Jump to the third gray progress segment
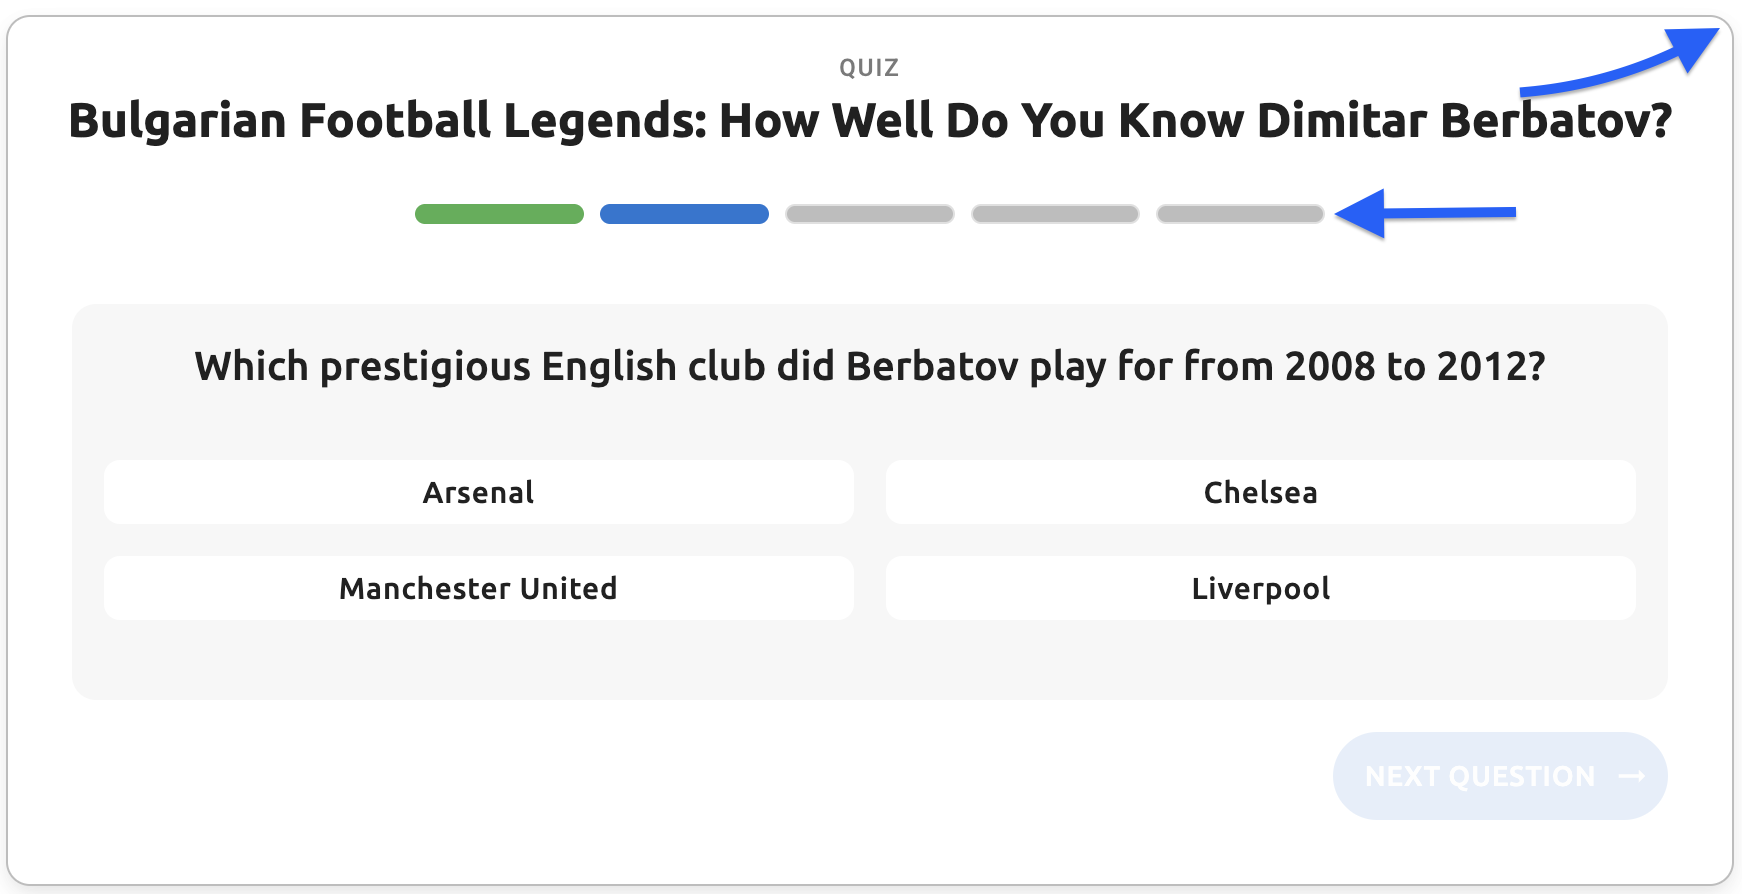This screenshot has width=1742, height=894. click(x=870, y=214)
